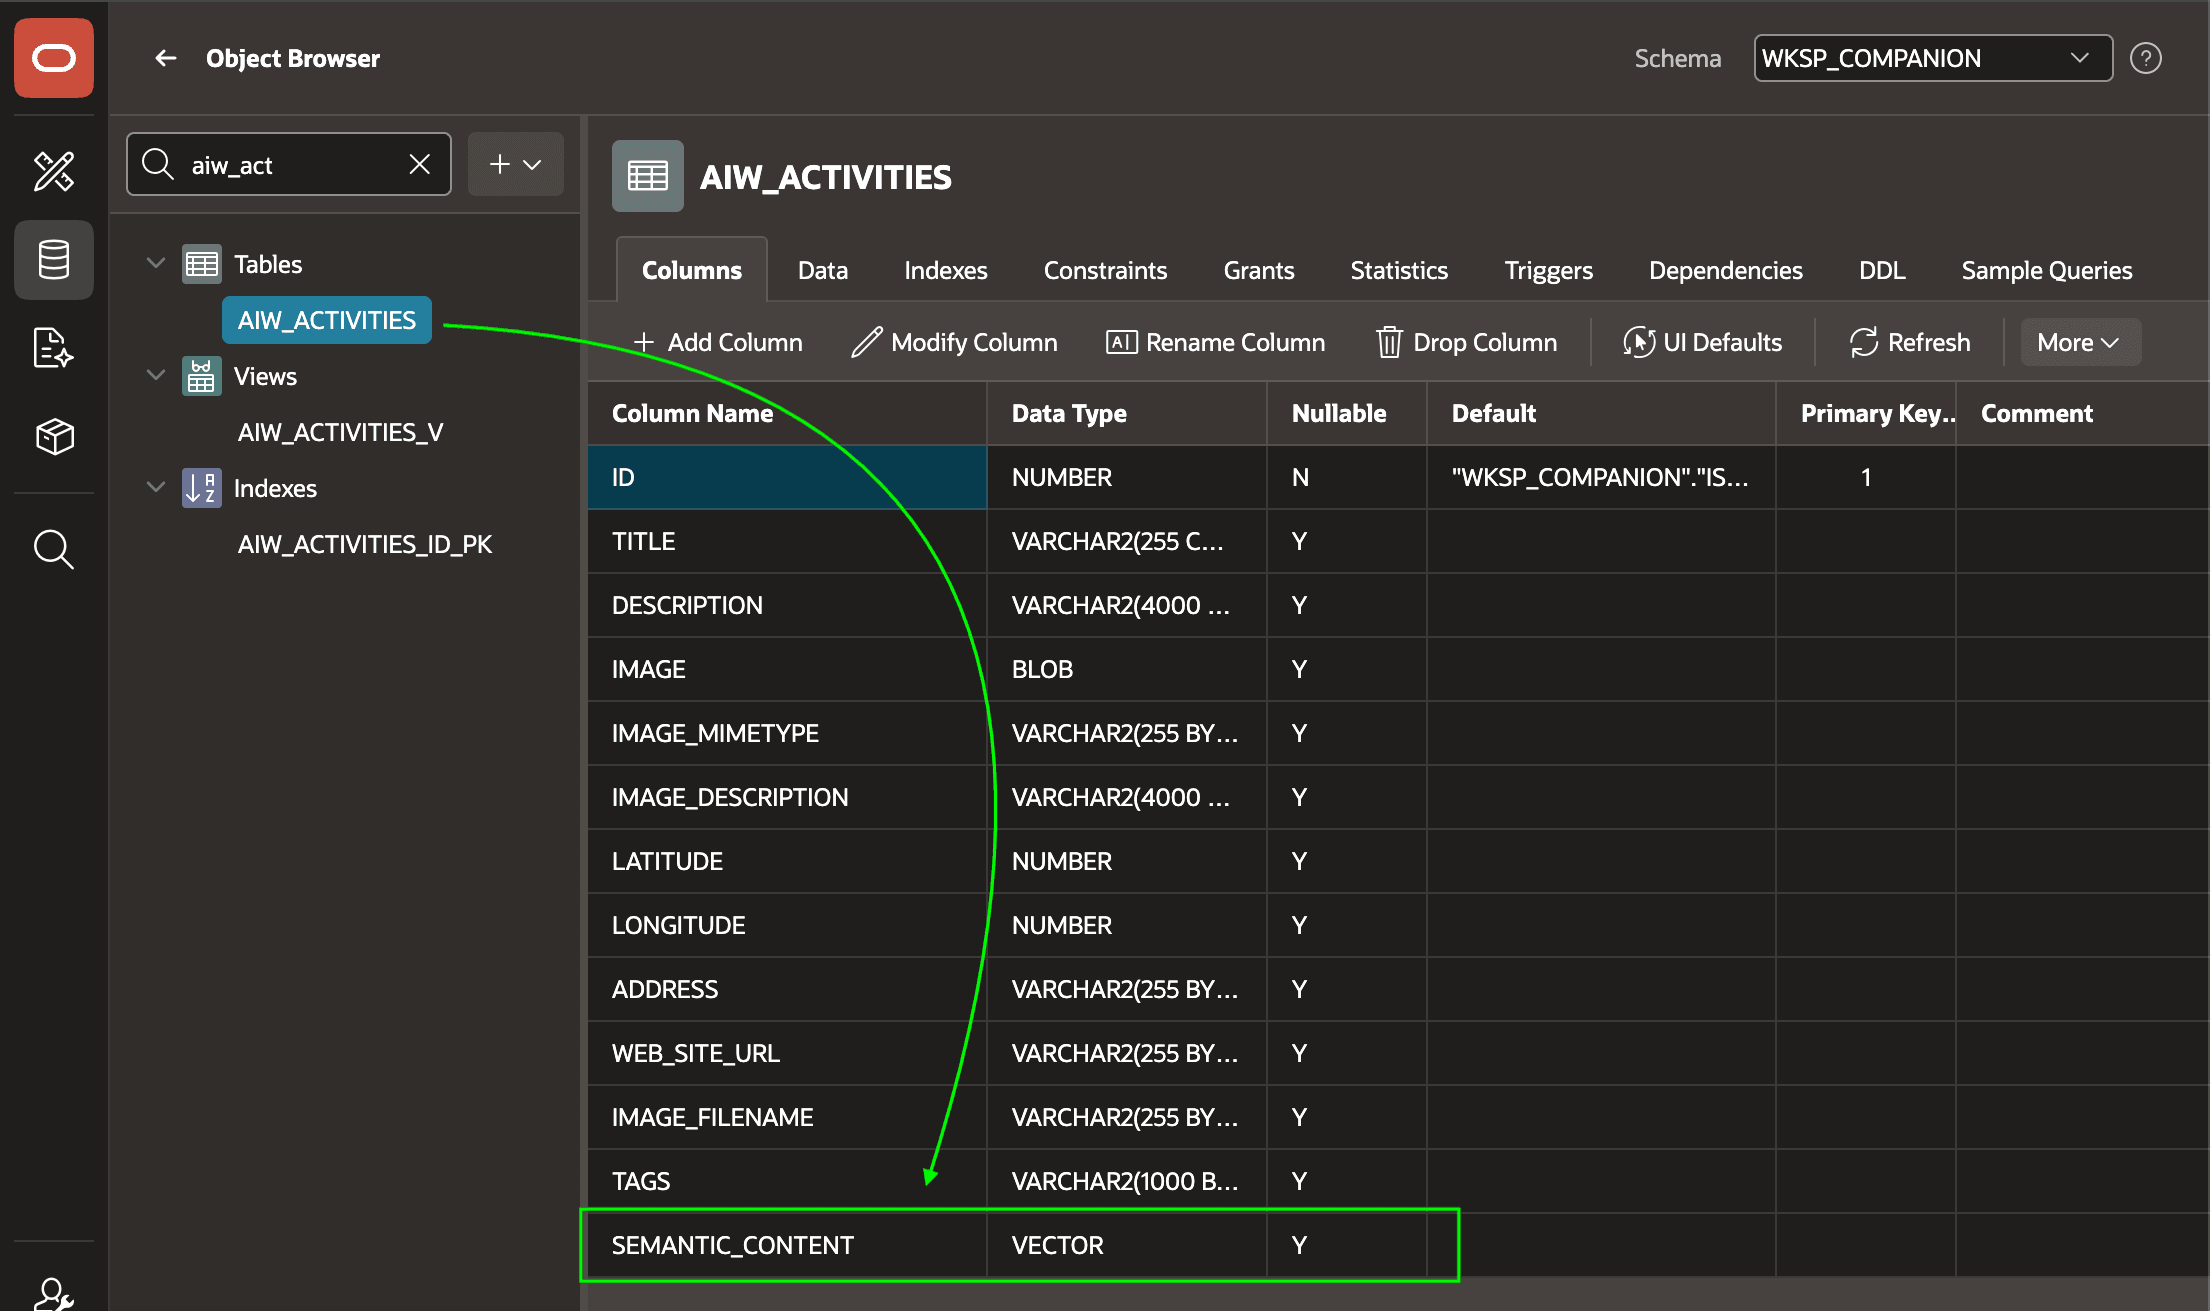Open the More dropdown menu
Viewport: 2210px width, 1311px height.
point(2080,342)
